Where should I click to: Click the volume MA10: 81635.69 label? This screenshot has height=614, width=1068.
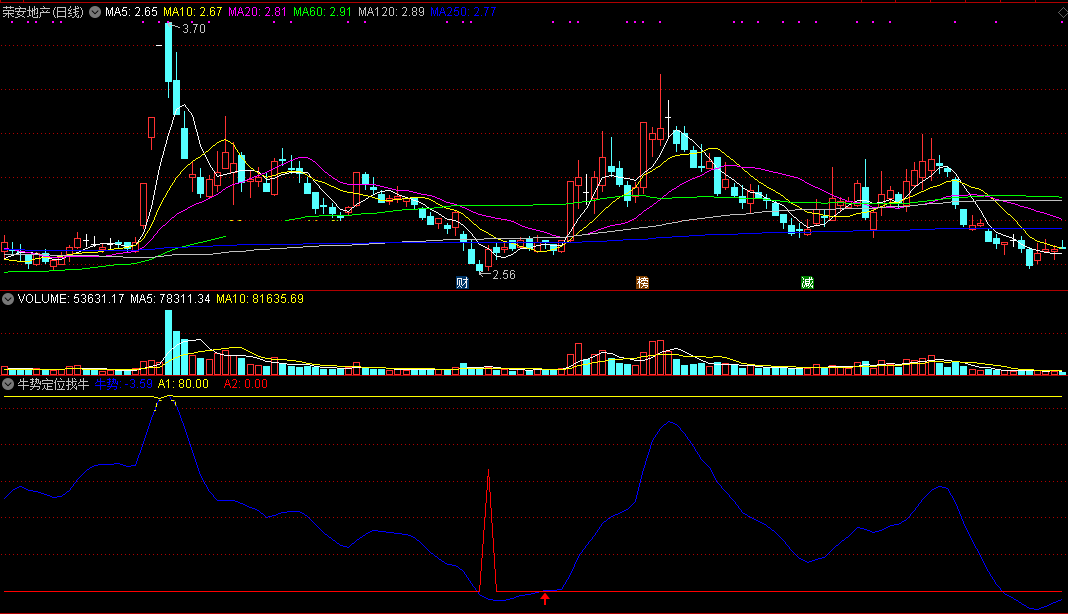[x=260, y=299]
